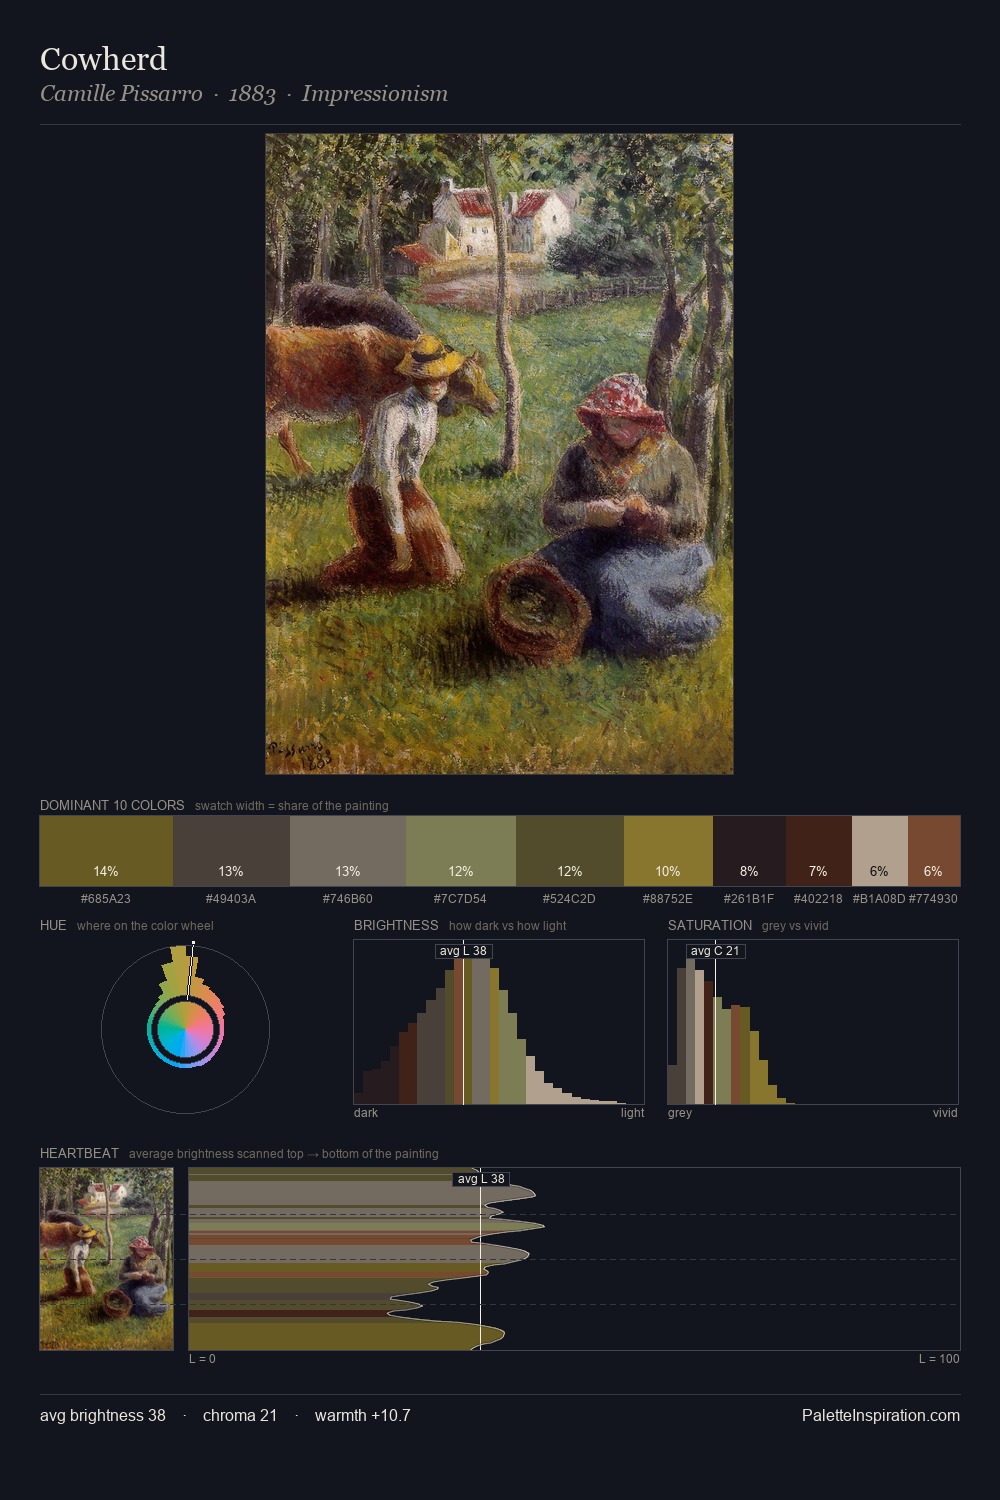Click the 'Cowherd' title
The height and width of the screenshot is (1500, 1000).
click(x=103, y=59)
